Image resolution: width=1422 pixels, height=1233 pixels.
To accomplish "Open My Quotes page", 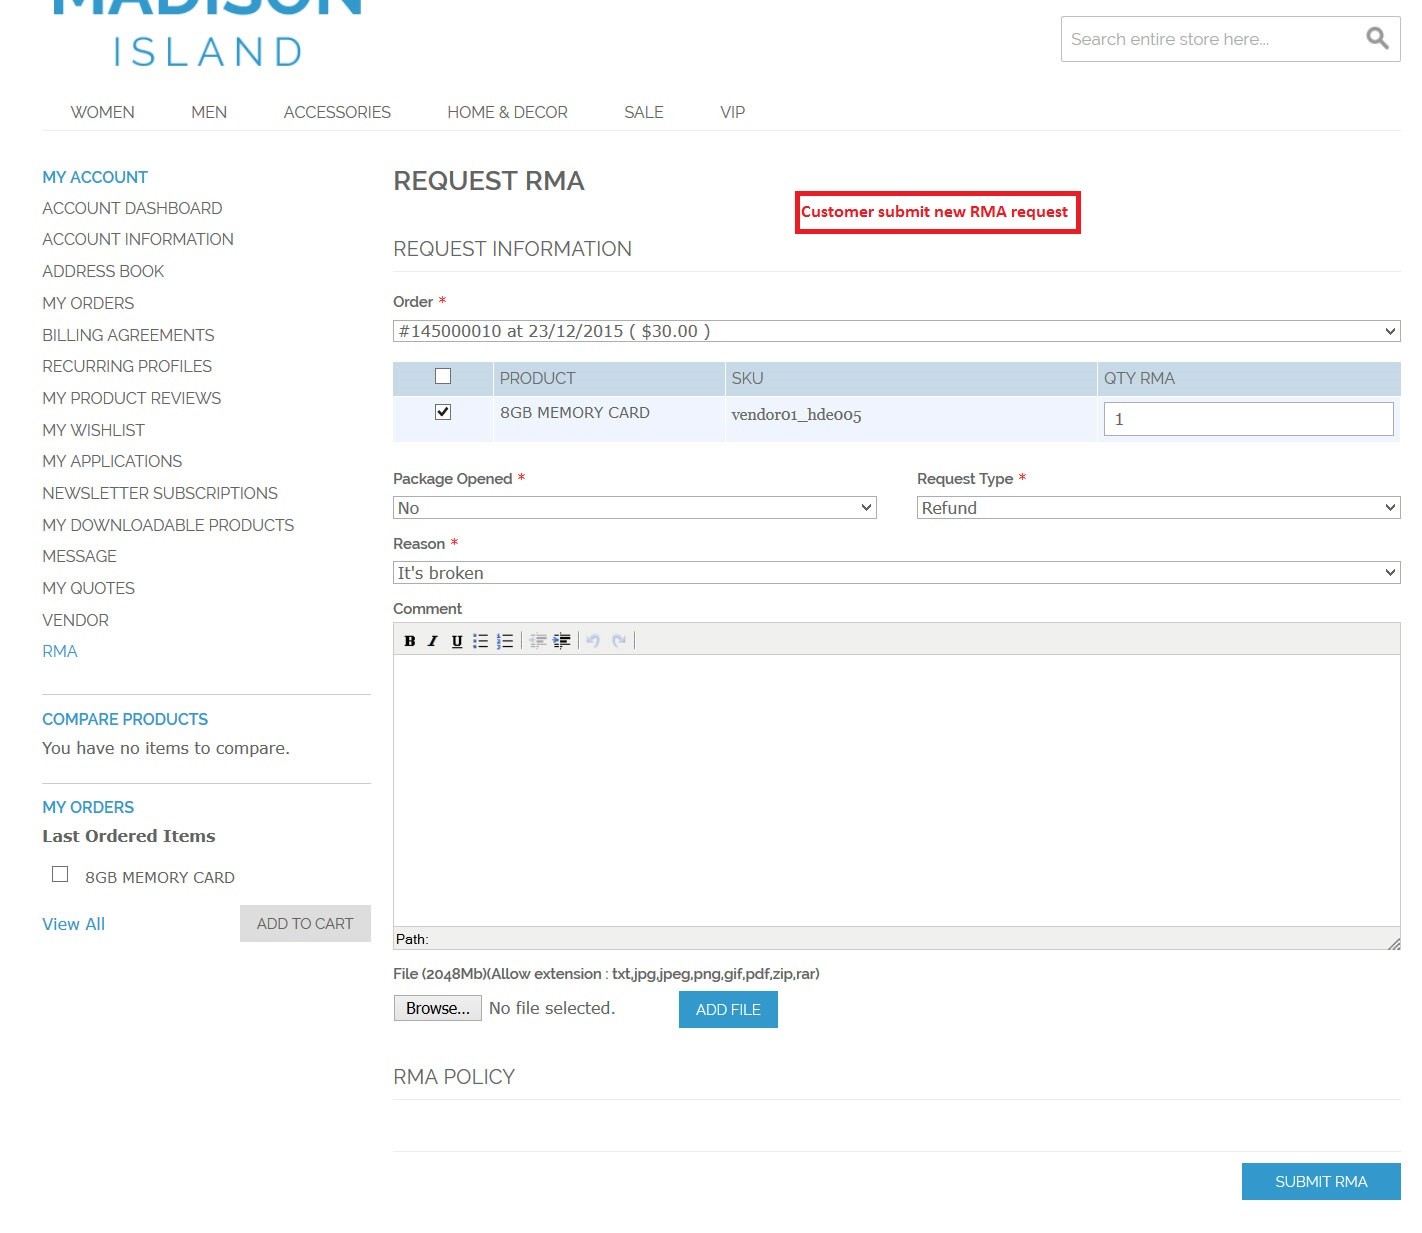I will pyautogui.click(x=88, y=588).
